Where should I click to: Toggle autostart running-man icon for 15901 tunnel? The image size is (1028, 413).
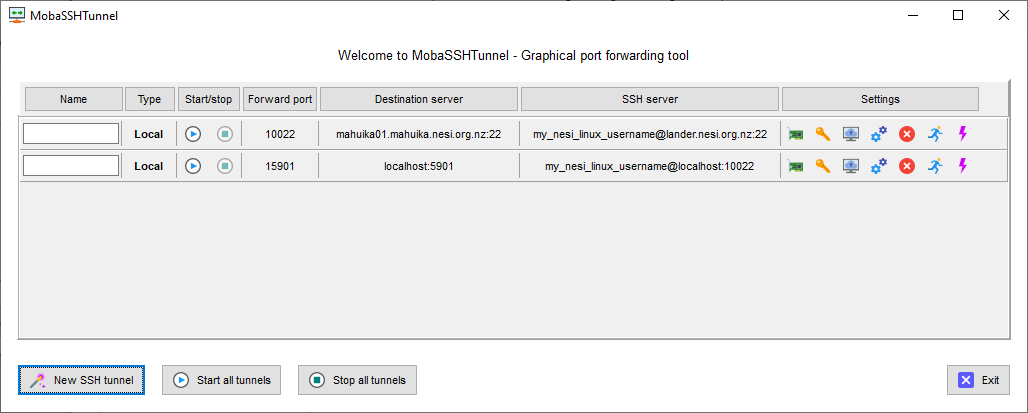pyautogui.click(x=935, y=166)
